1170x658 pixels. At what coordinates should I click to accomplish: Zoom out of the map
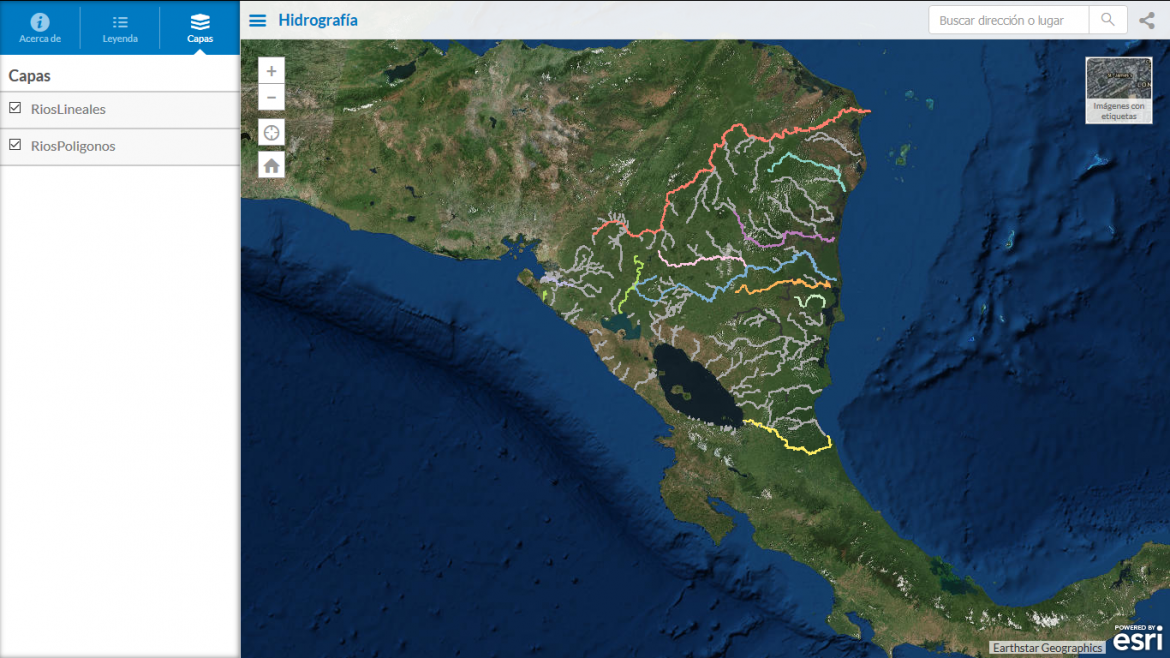point(272,98)
